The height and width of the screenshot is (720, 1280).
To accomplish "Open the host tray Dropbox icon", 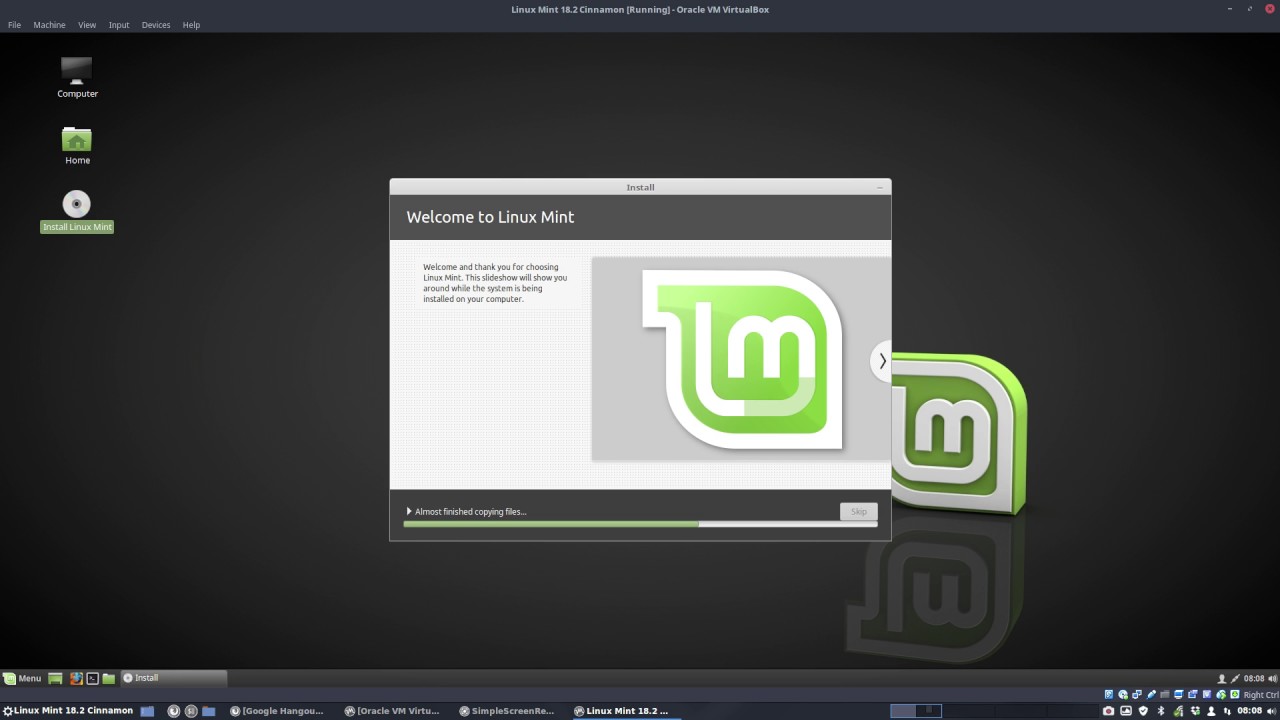I will 1195,711.
